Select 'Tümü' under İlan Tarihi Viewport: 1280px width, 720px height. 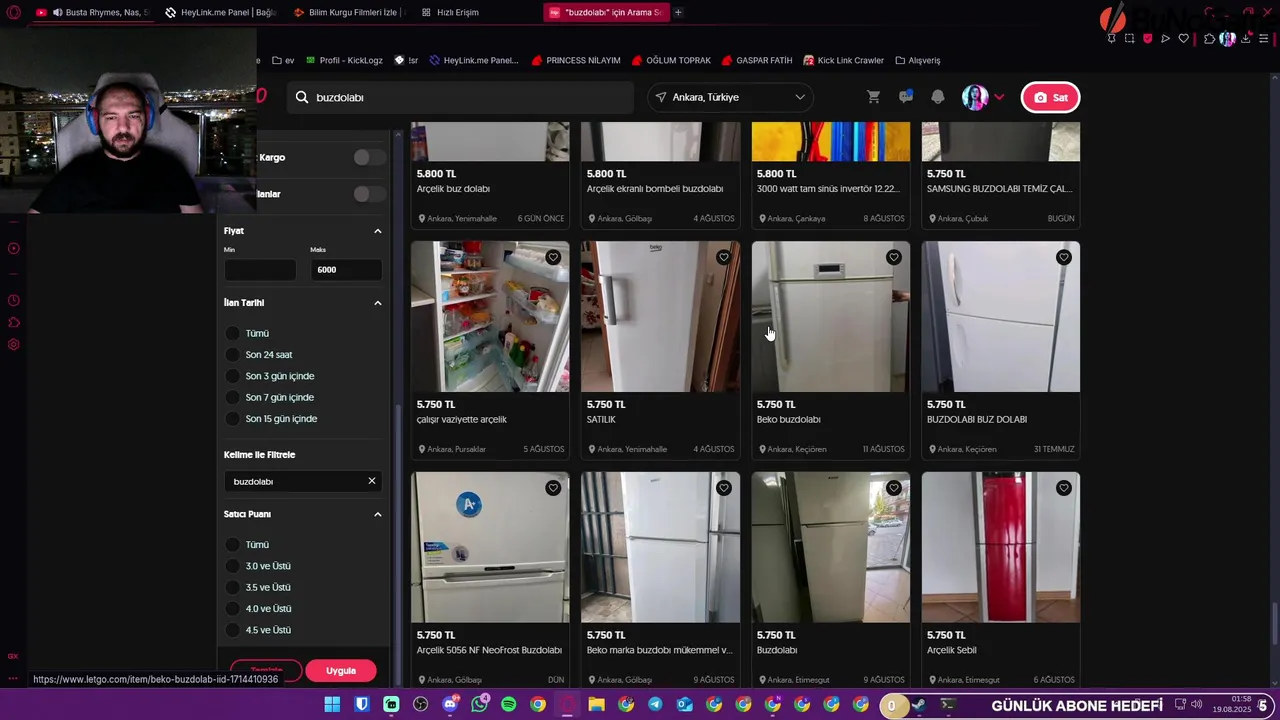pos(233,333)
